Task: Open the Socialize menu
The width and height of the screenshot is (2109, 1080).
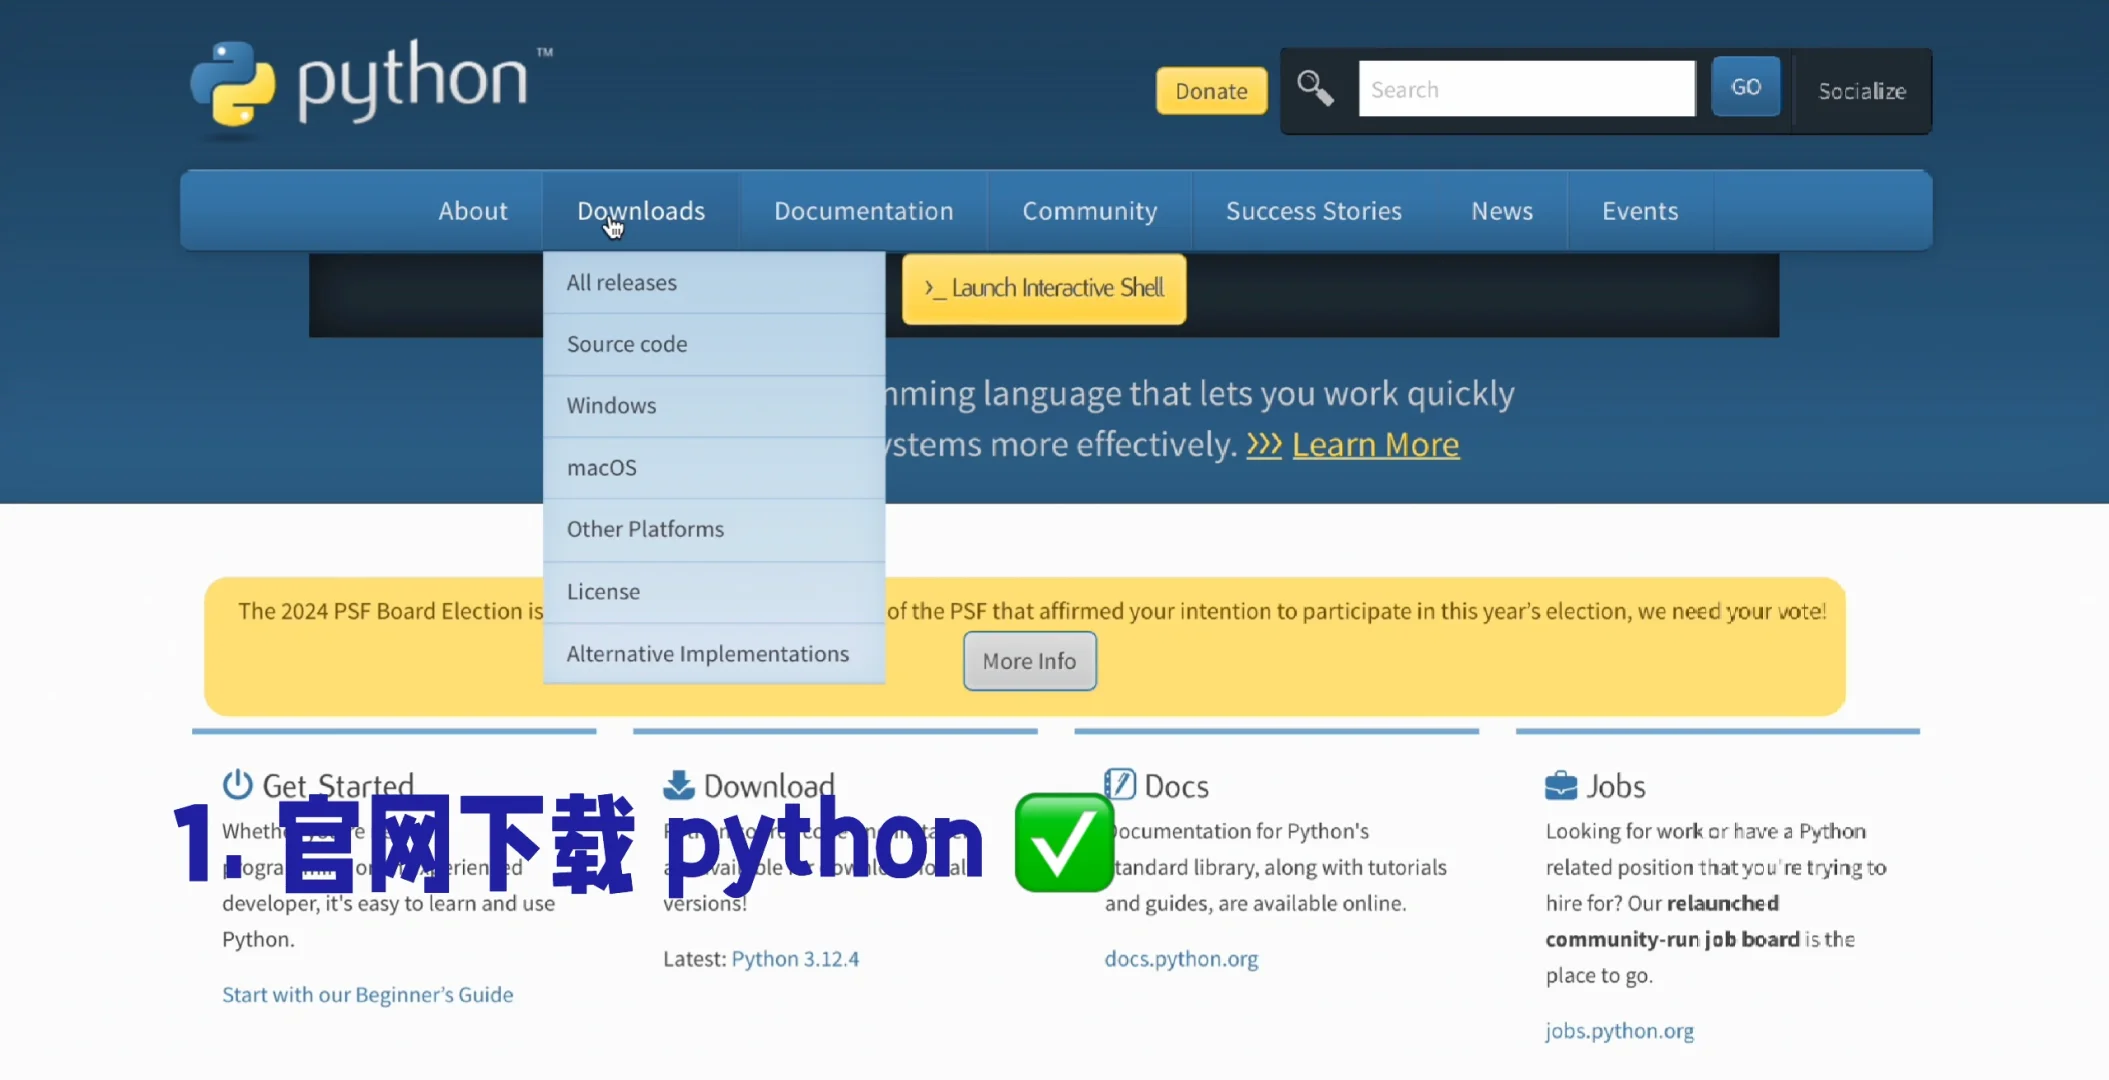Action: coord(1862,91)
